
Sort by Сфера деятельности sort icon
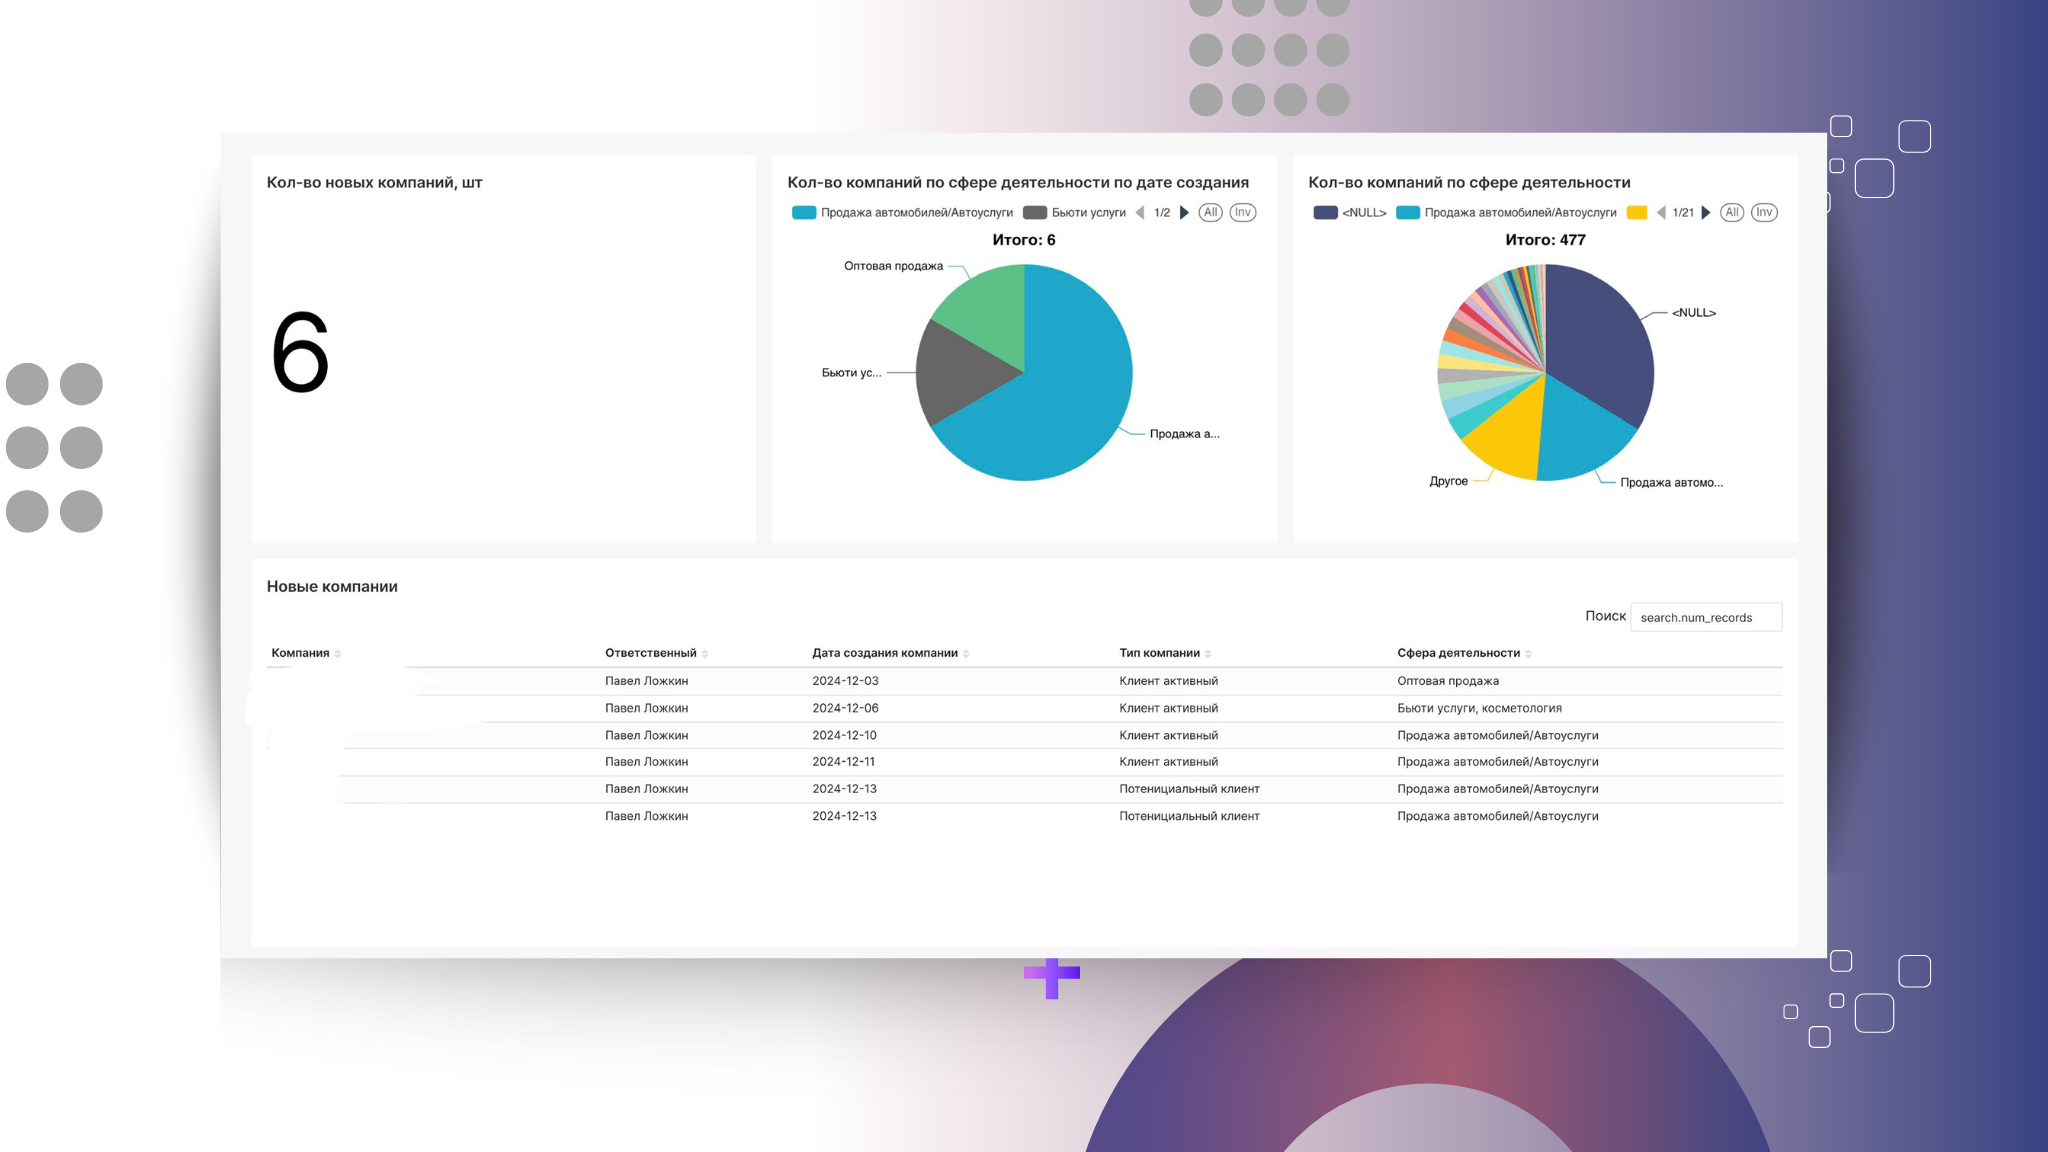tap(1528, 654)
